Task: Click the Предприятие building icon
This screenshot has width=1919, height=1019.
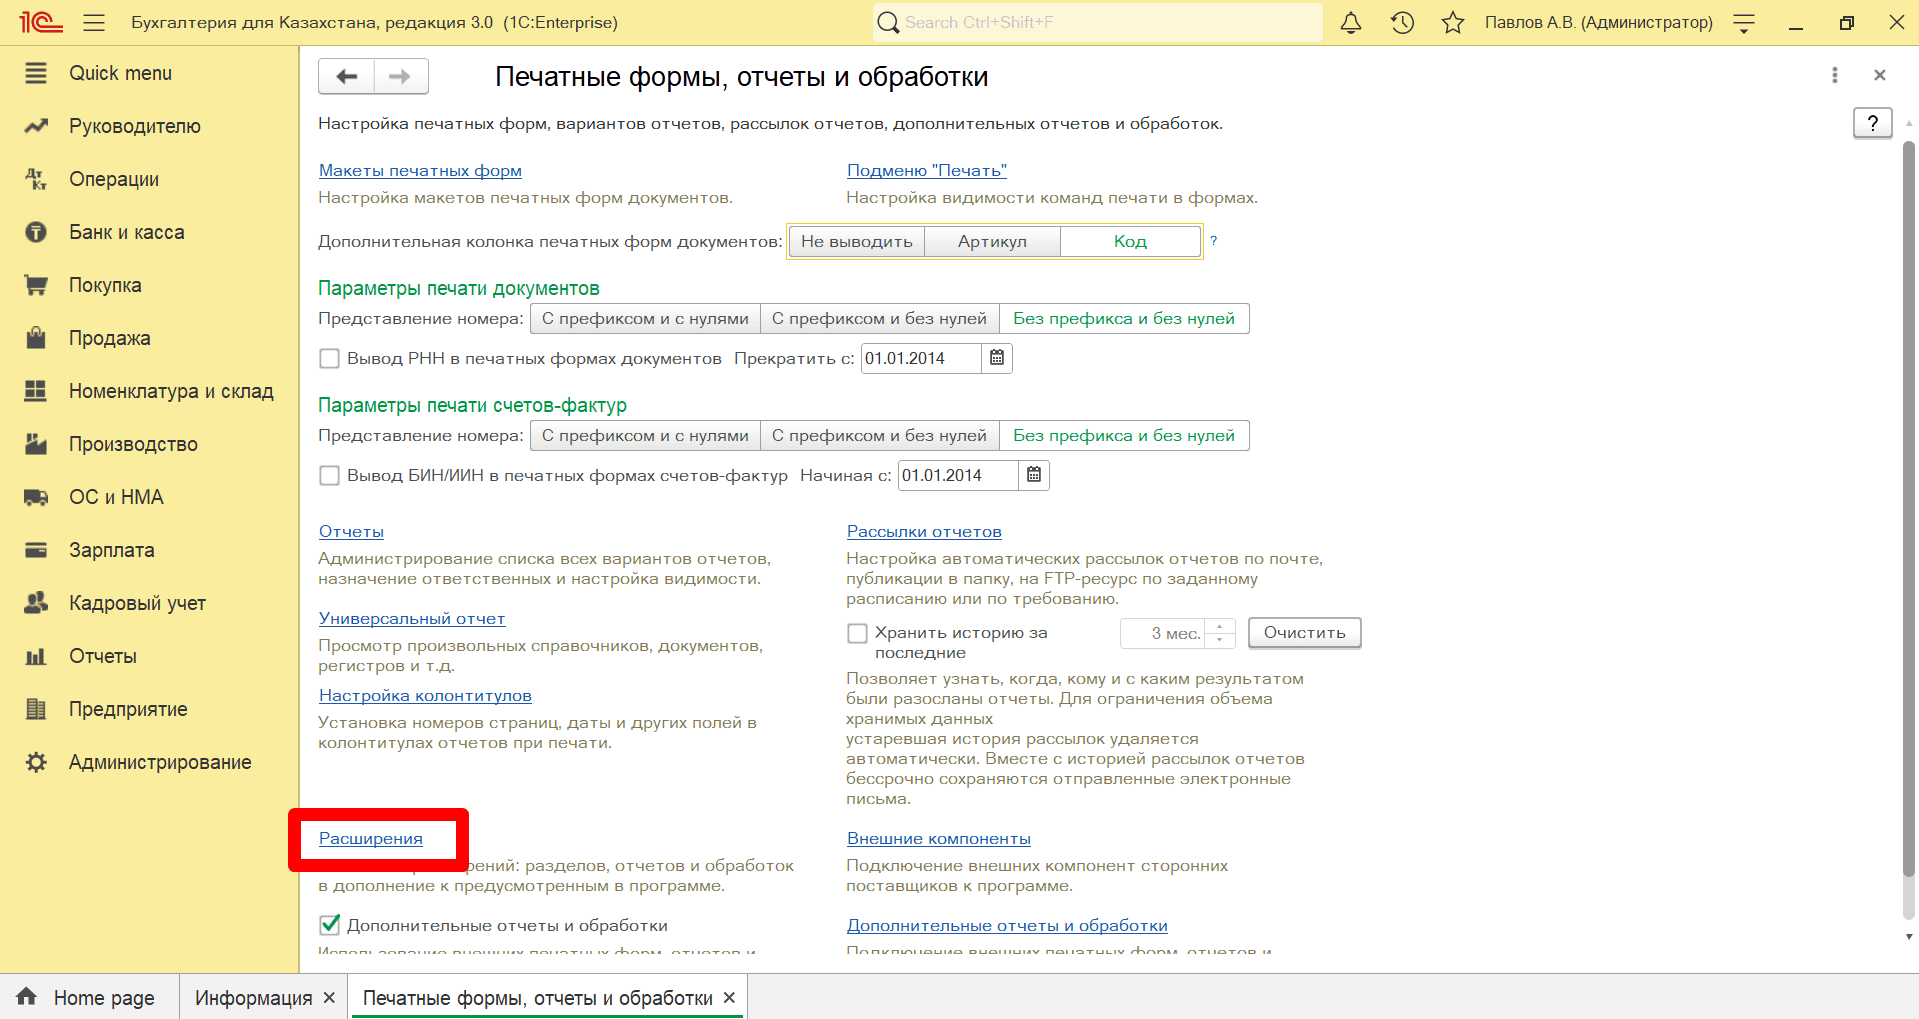Action: point(36,709)
